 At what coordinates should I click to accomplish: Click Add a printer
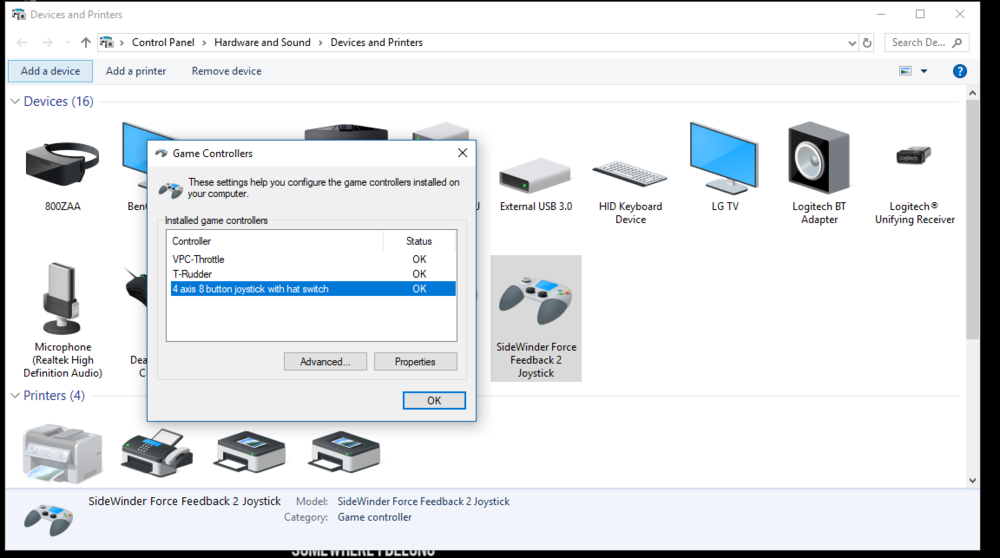click(136, 71)
